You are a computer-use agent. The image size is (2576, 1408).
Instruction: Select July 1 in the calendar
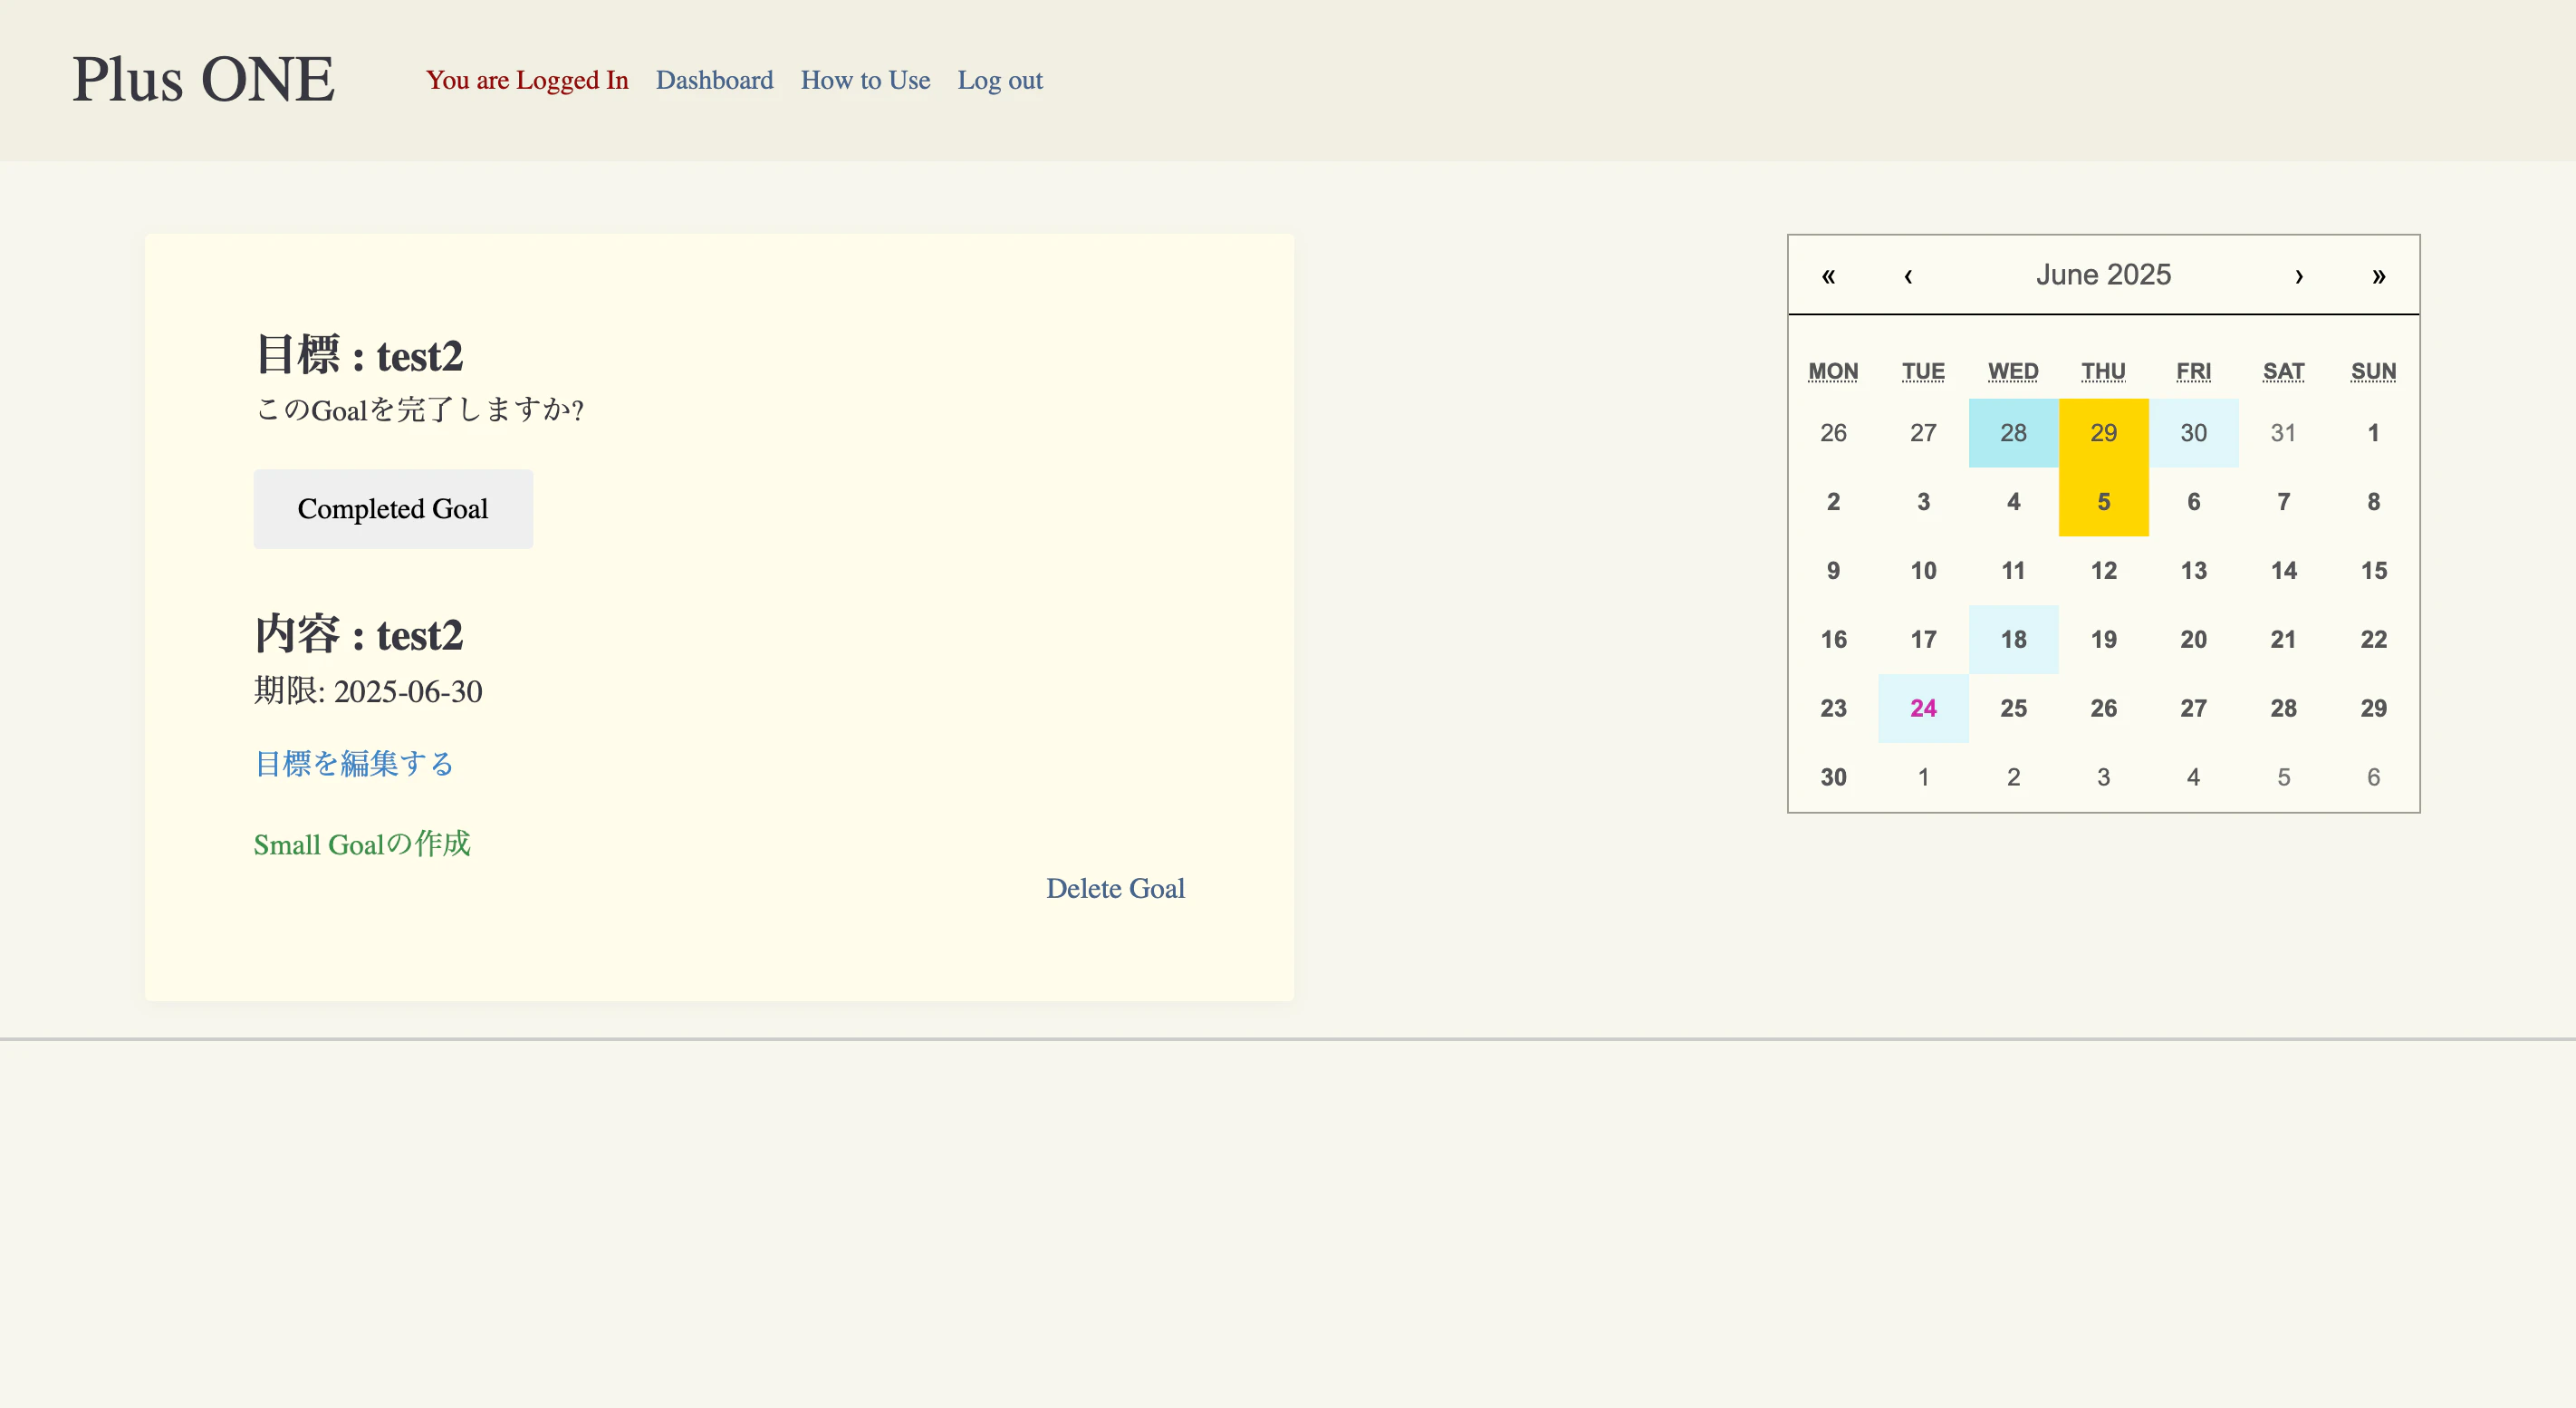point(1923,777)
